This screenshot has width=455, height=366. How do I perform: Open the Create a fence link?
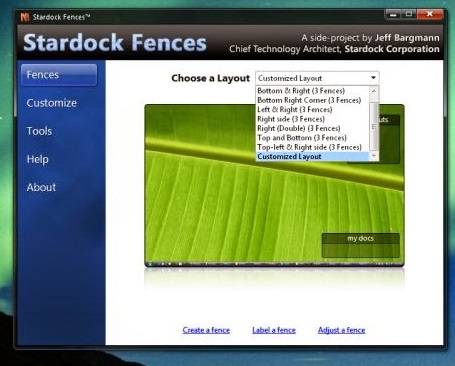[206, 330]
